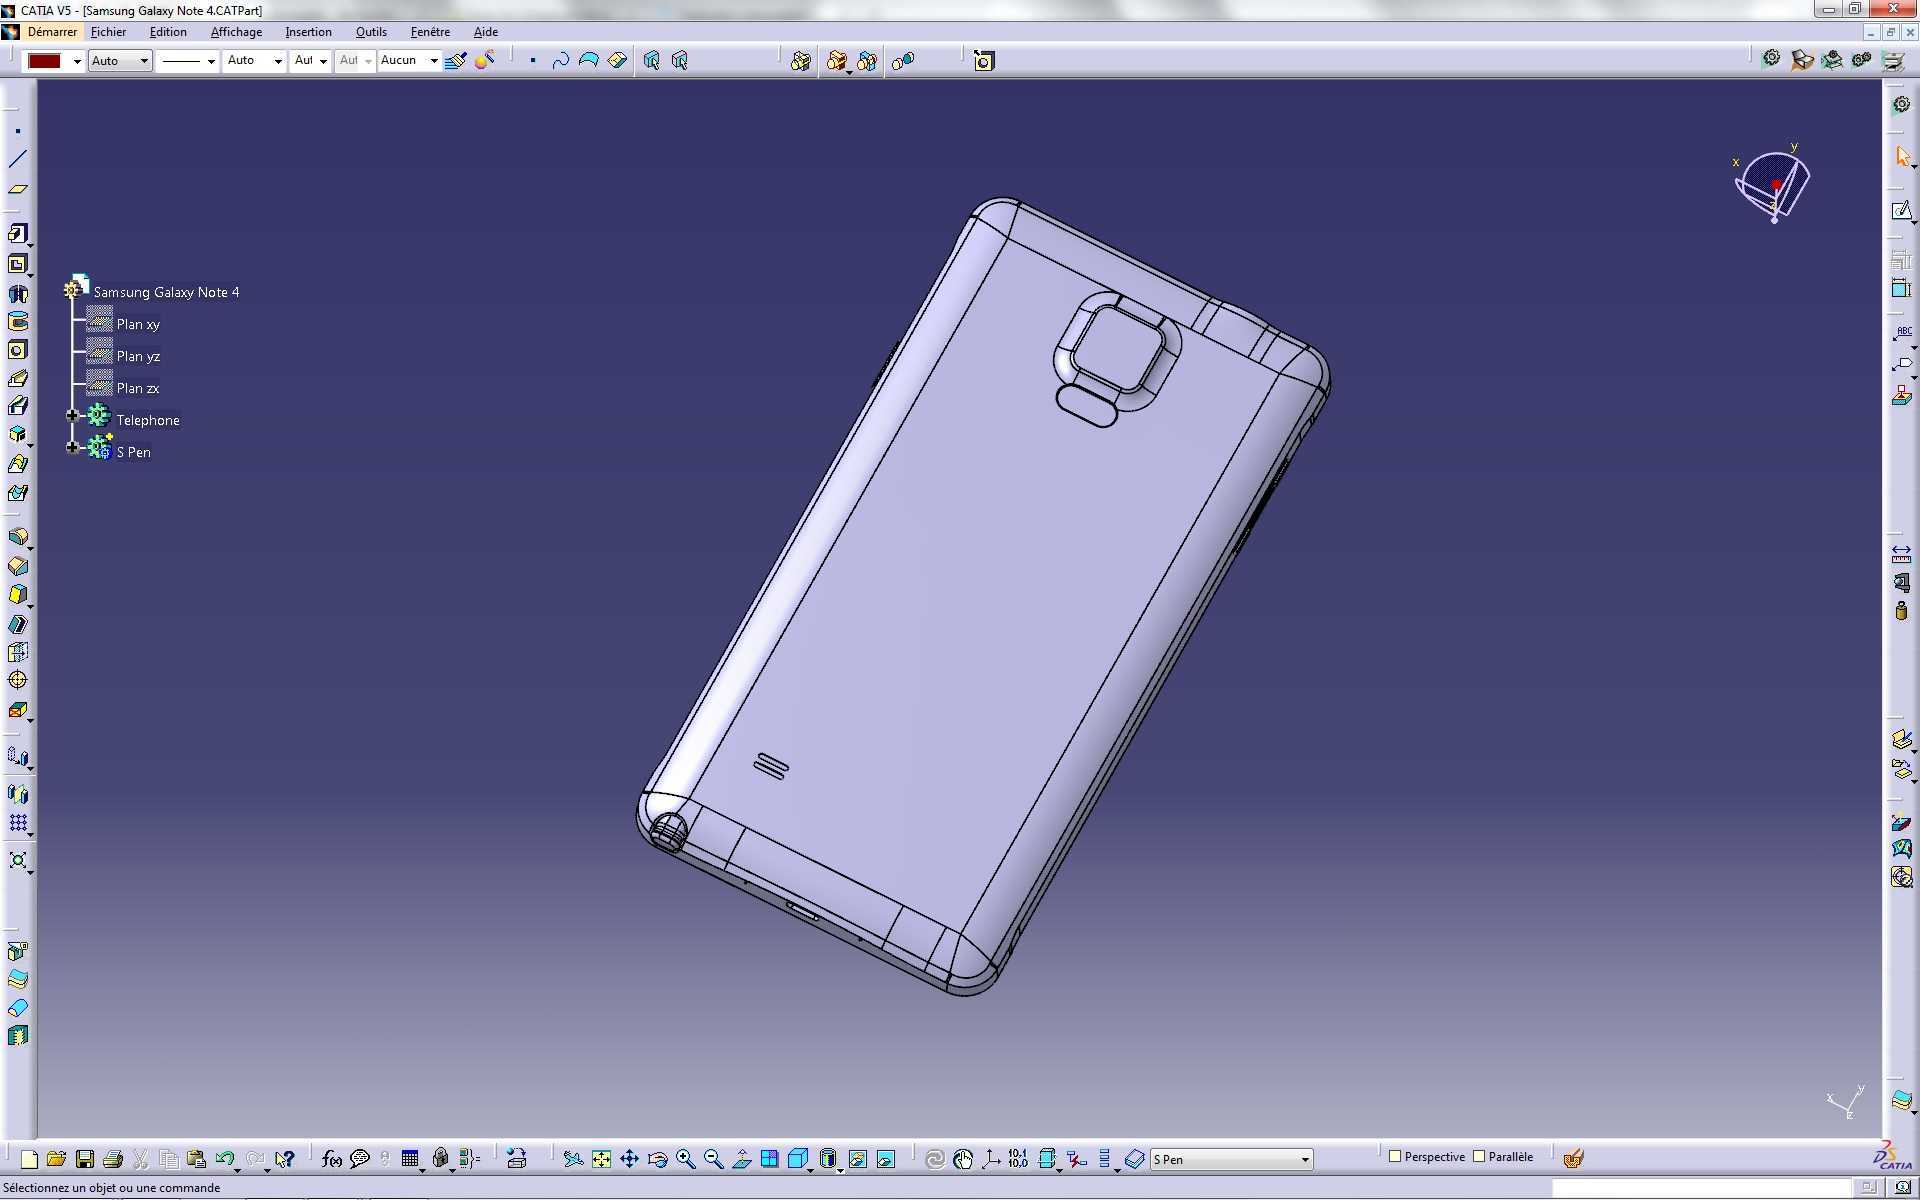The height and width of the screenshot is (1200, 1920).
Task: Open the line type dropdown
Action: click(211, 61)
